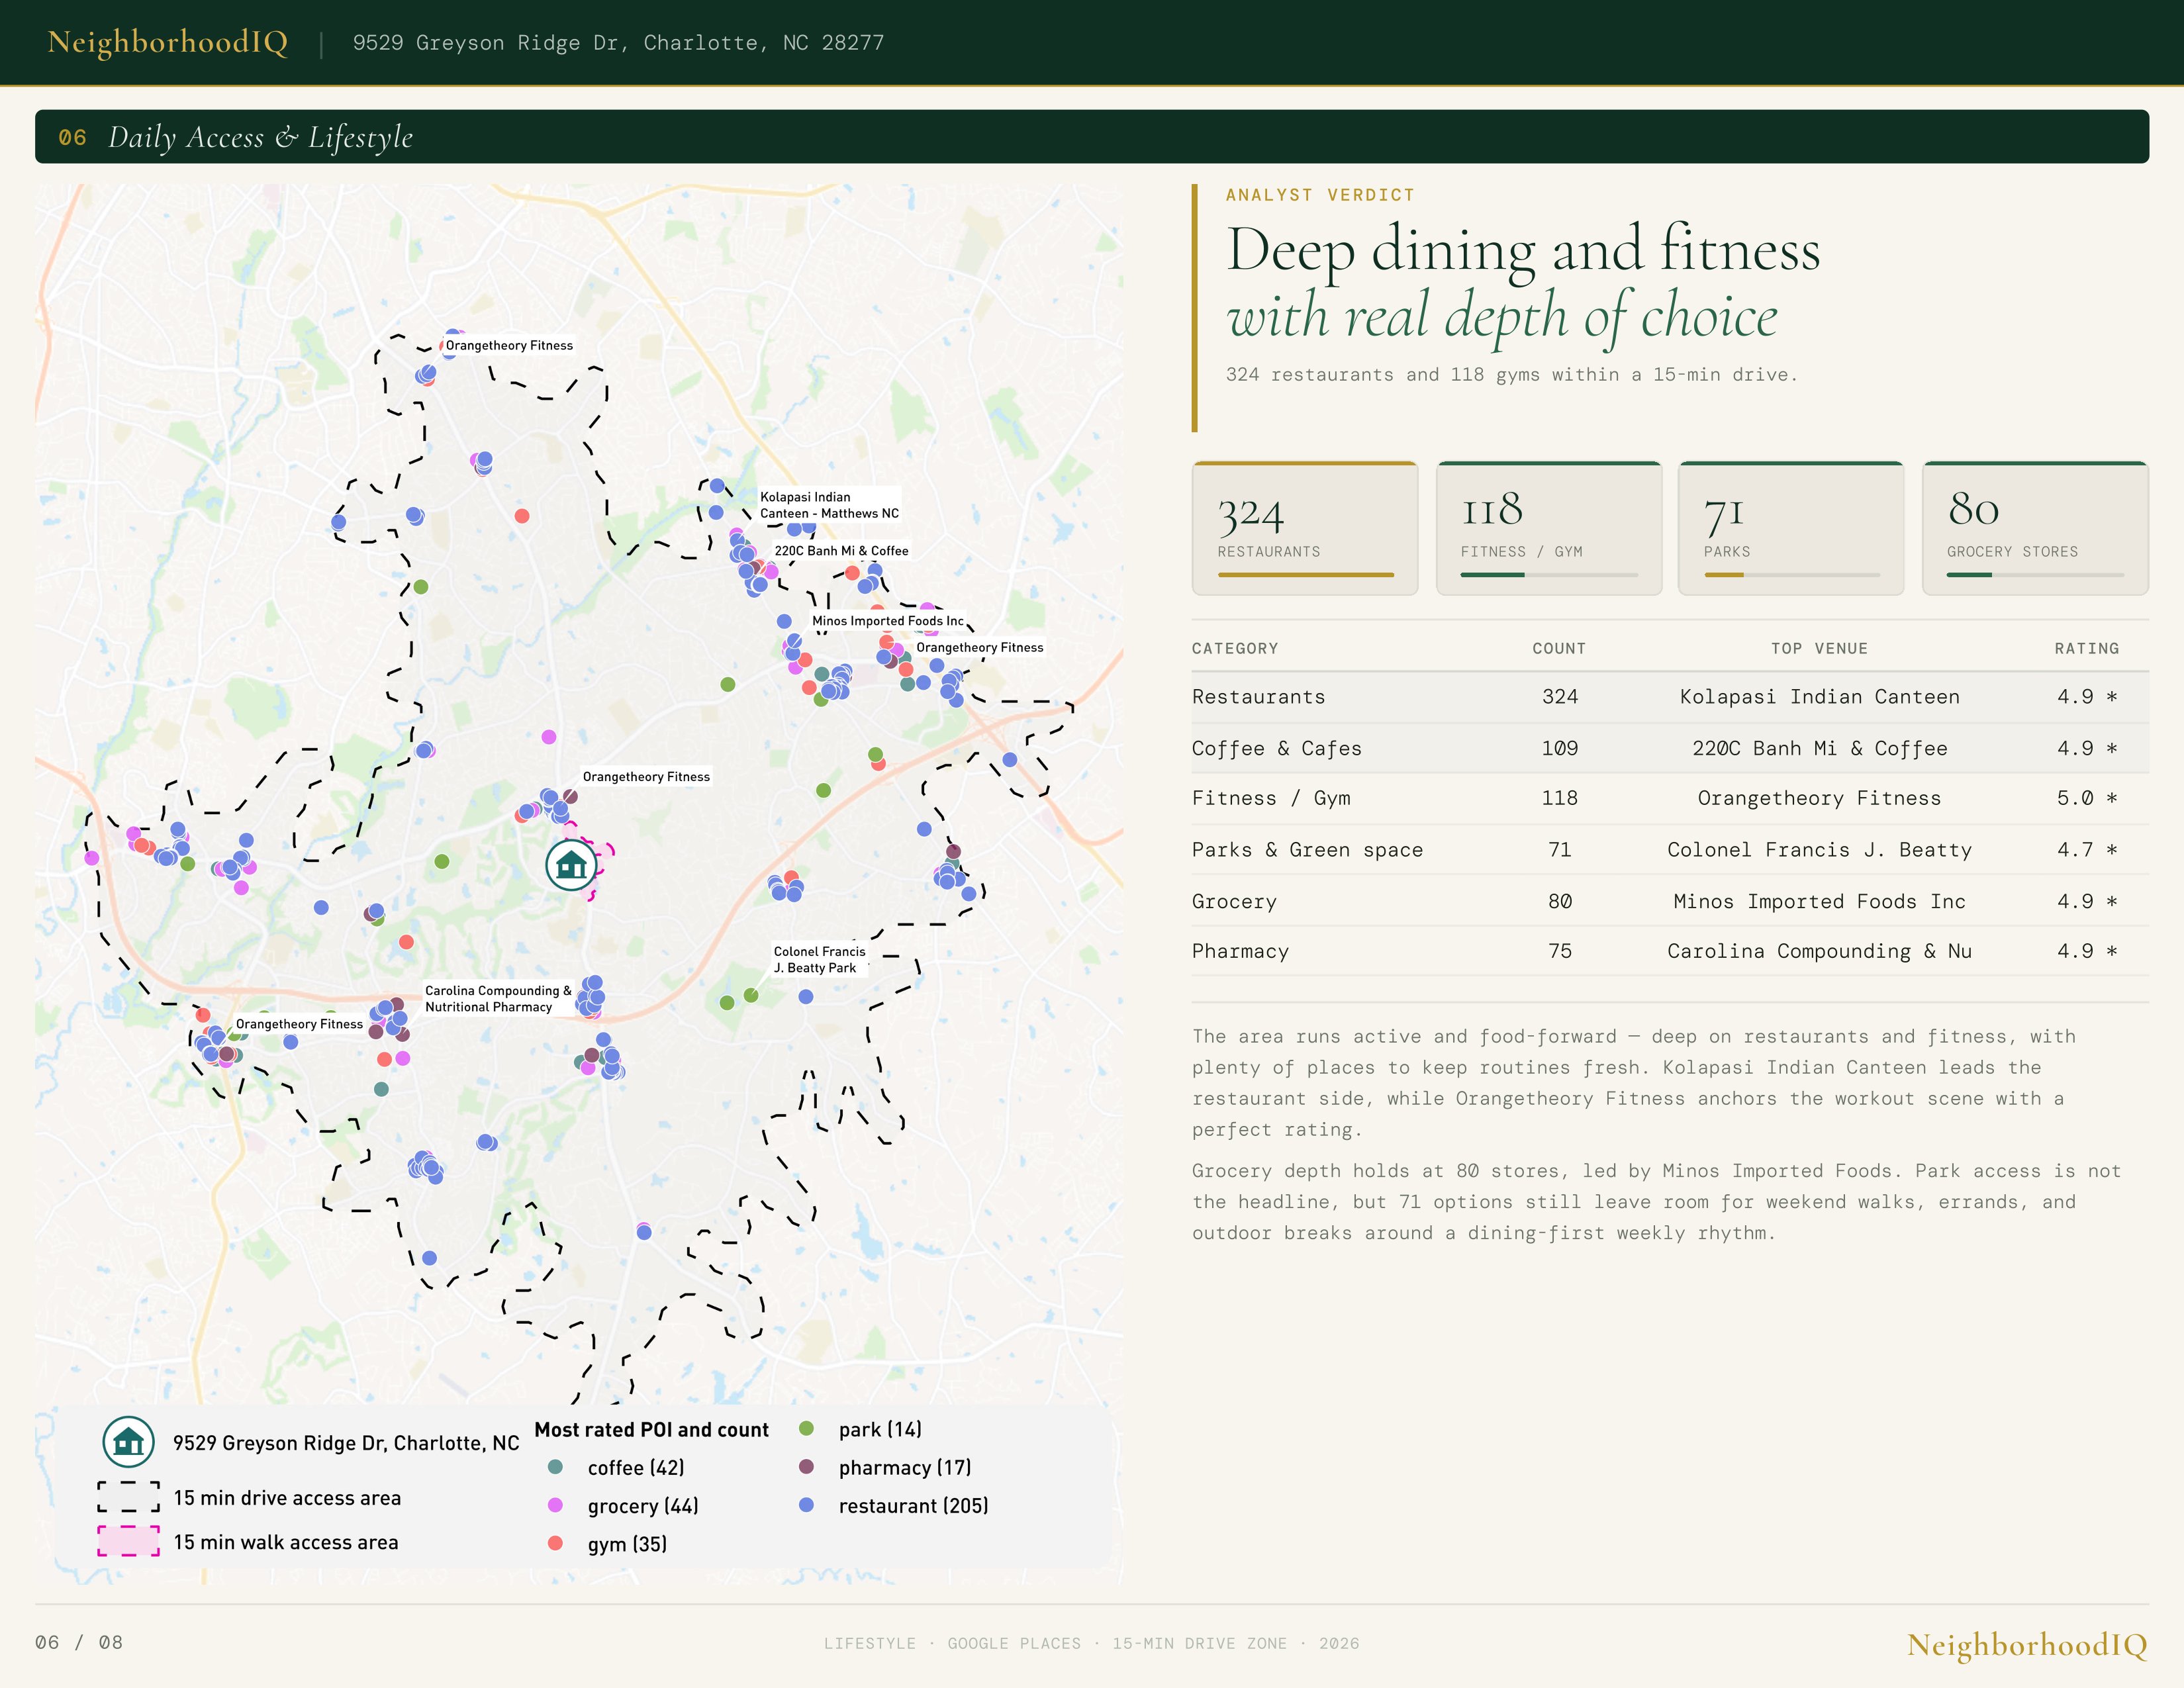Click the Restaurants row category cell
This screenshot has height=1688, width=2184.
coord(1258,697)
